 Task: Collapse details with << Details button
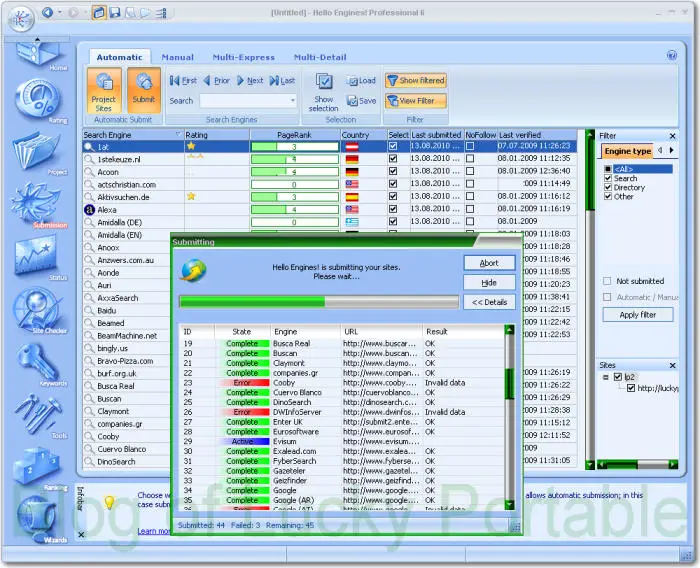(x=489, y=302)
